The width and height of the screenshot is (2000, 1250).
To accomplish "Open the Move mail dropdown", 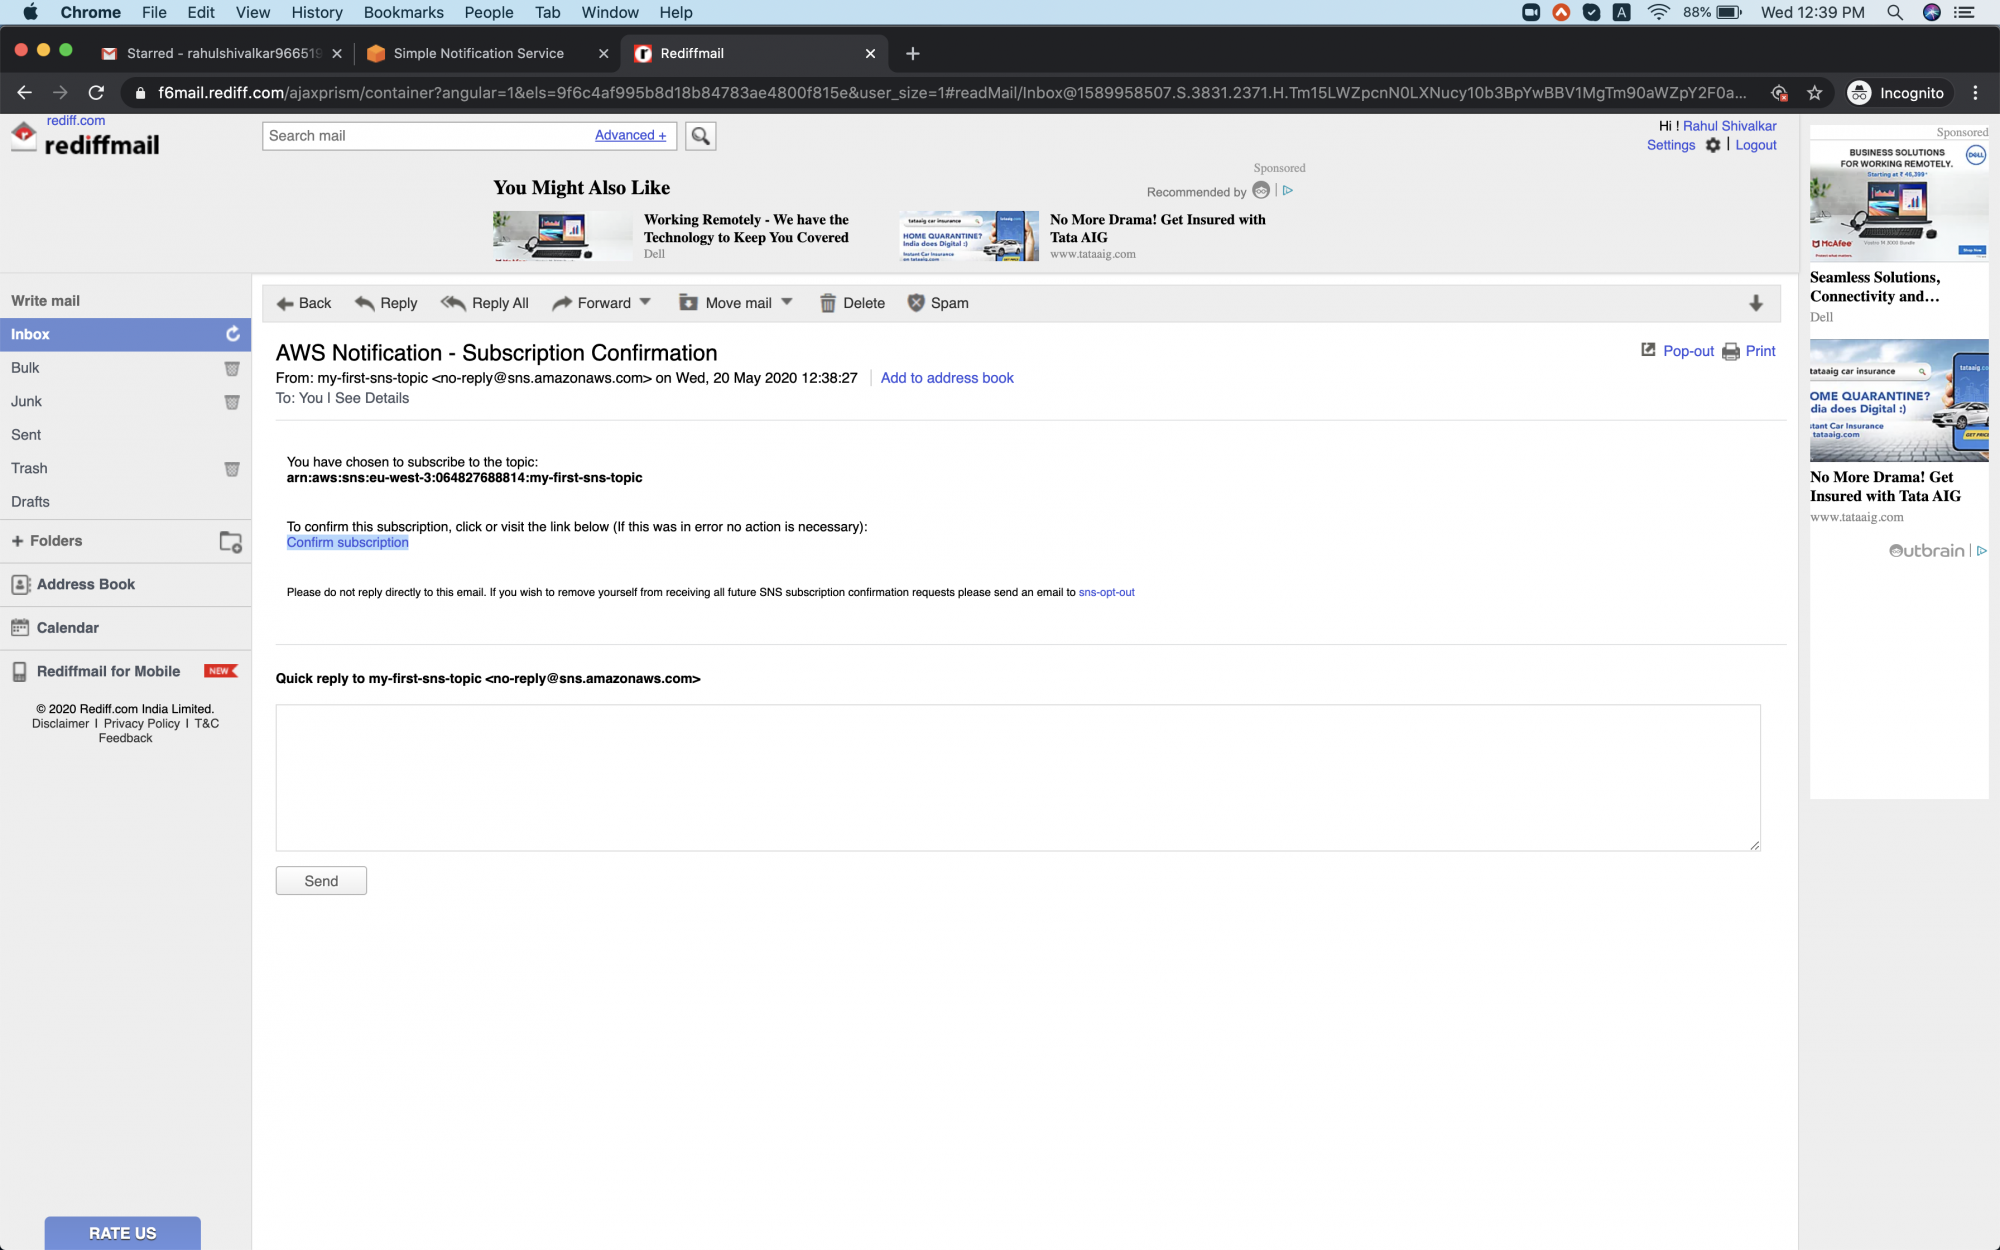I will tap(787, 302).
